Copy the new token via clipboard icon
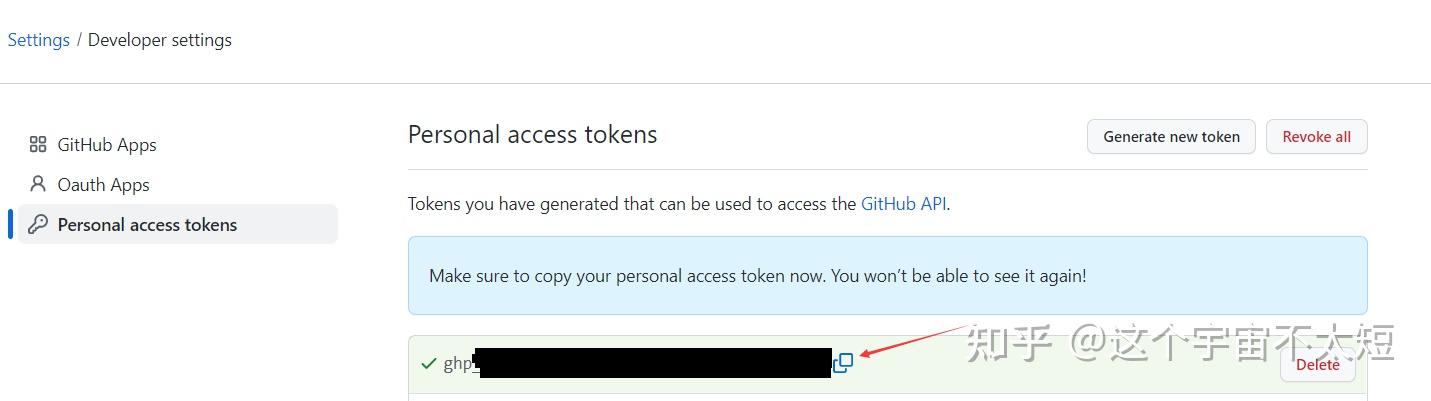Viewport: 1431px width, 401px height. tap(844, 363)
